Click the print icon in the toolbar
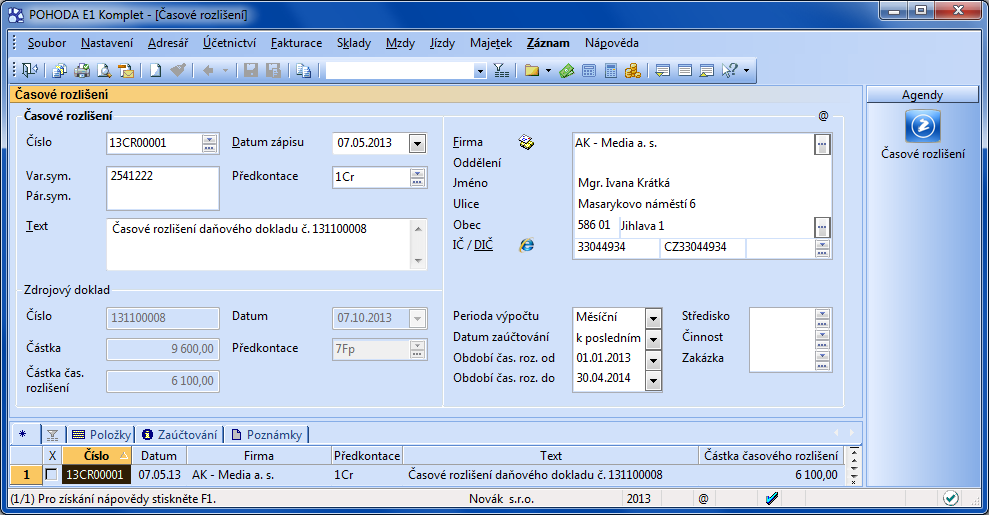The height and width of the screenshot is (515, 989). [x=82, y=71]
